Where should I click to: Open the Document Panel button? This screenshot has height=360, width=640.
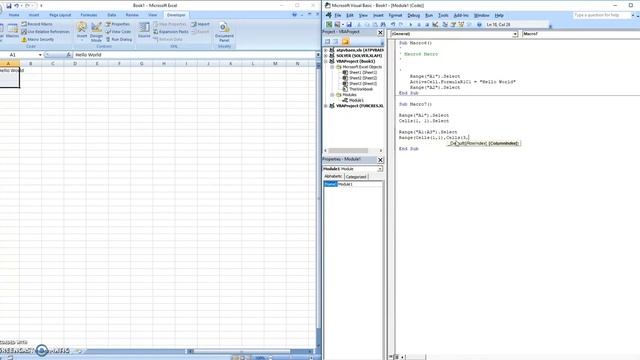224,32
